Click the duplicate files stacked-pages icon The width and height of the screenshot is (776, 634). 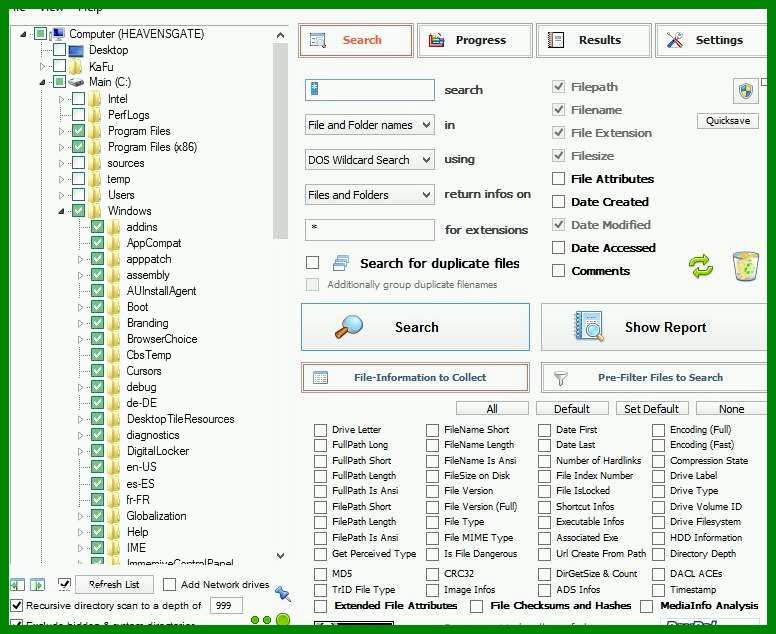(341, 263)
